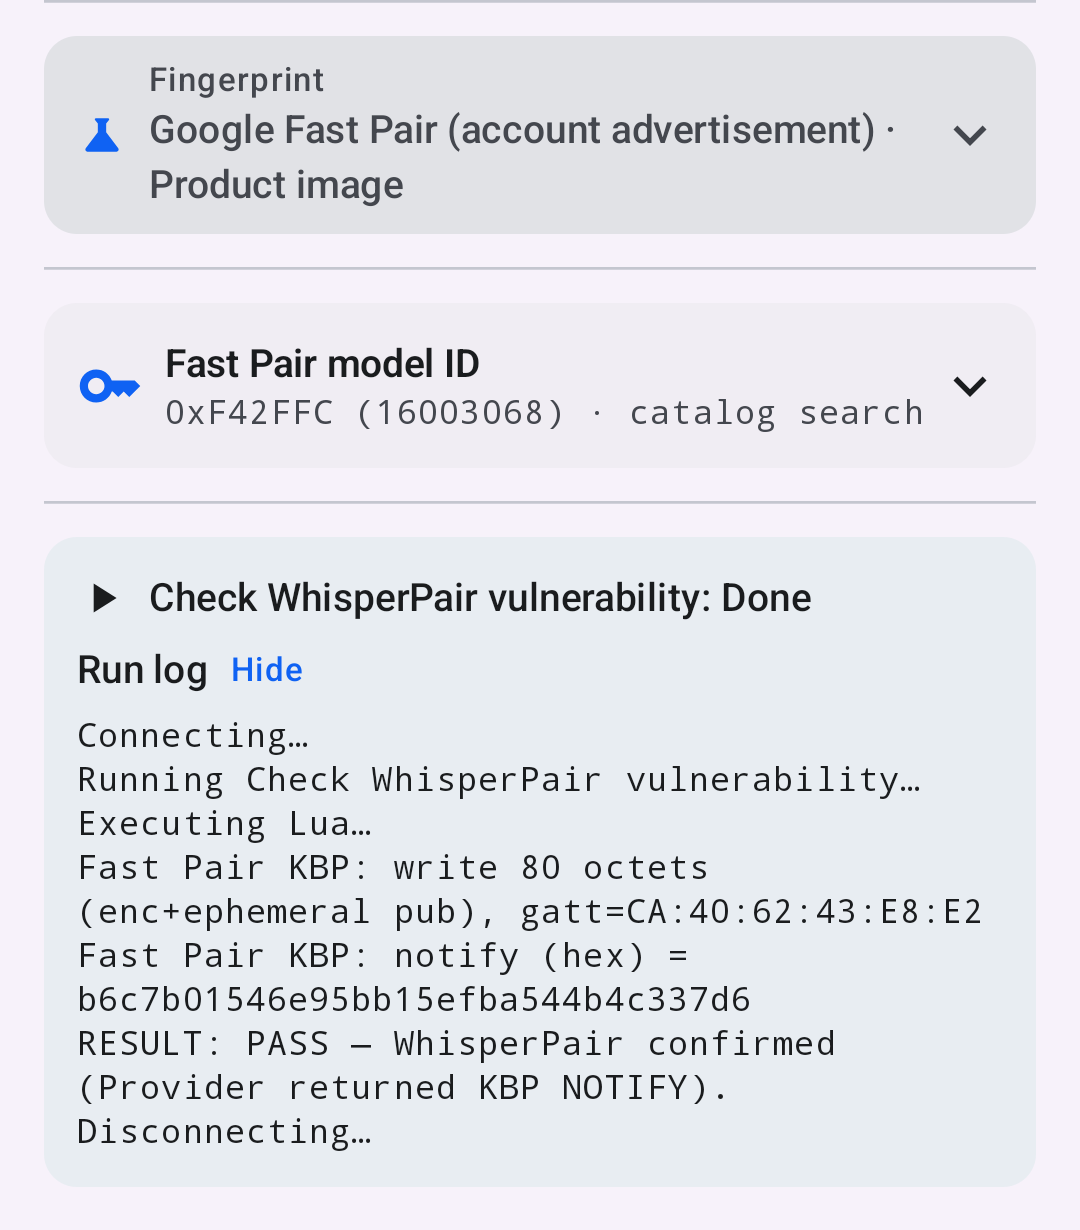Expand the Fast Pair model ID chevron
The height and width of the screenshot is (1230, 1080).
(x=970, y=386)
